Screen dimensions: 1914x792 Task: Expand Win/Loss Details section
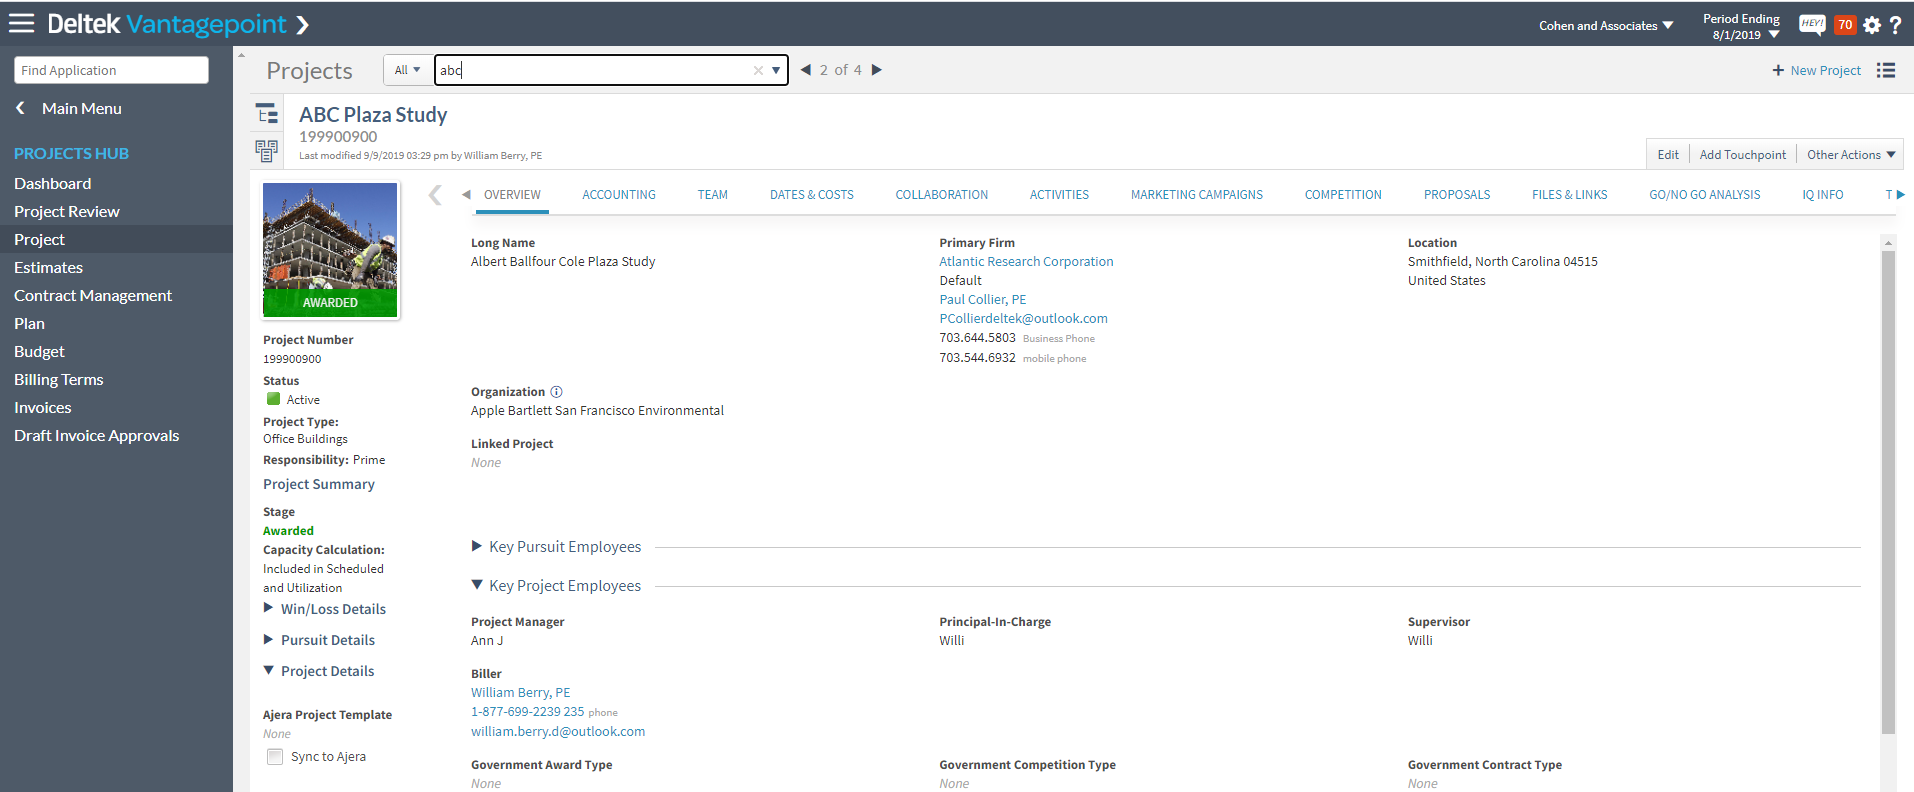[x=269, y=608]
